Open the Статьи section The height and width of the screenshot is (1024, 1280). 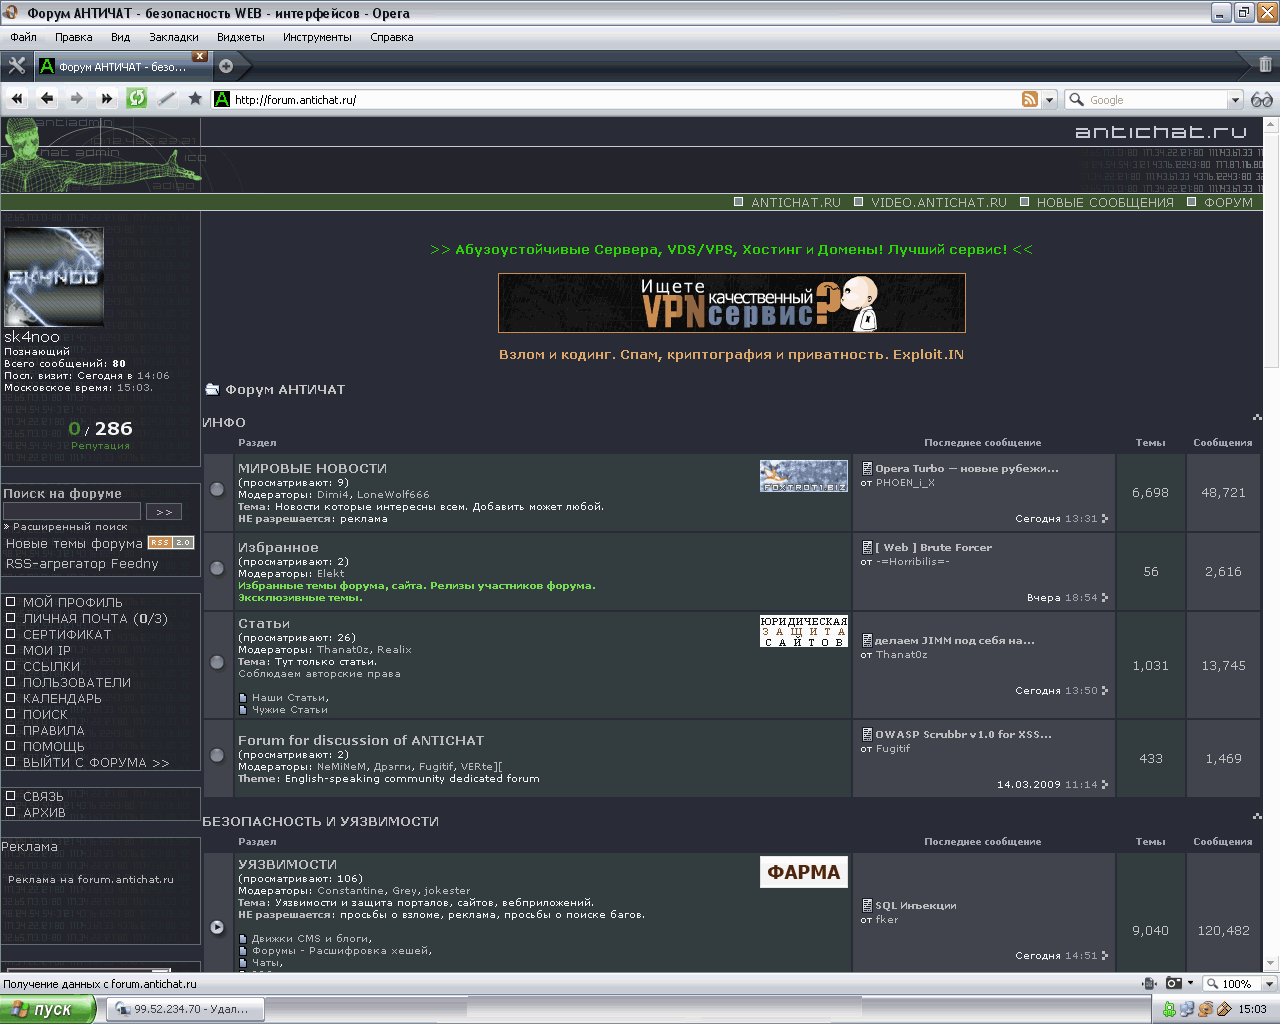[264, 623]
